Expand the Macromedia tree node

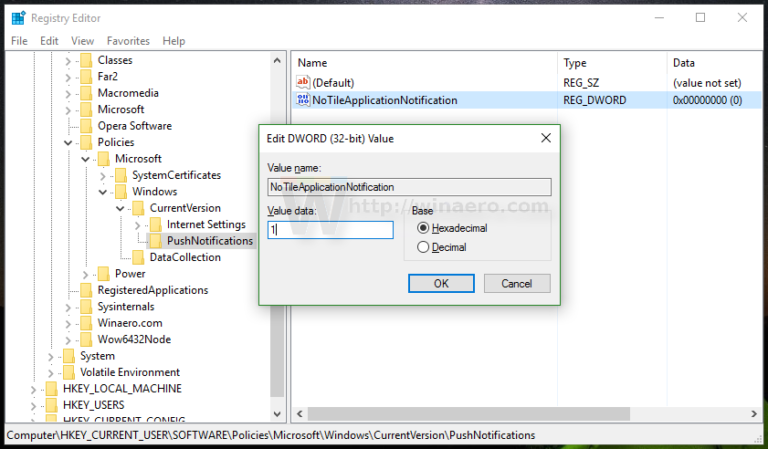click(69, 93)
